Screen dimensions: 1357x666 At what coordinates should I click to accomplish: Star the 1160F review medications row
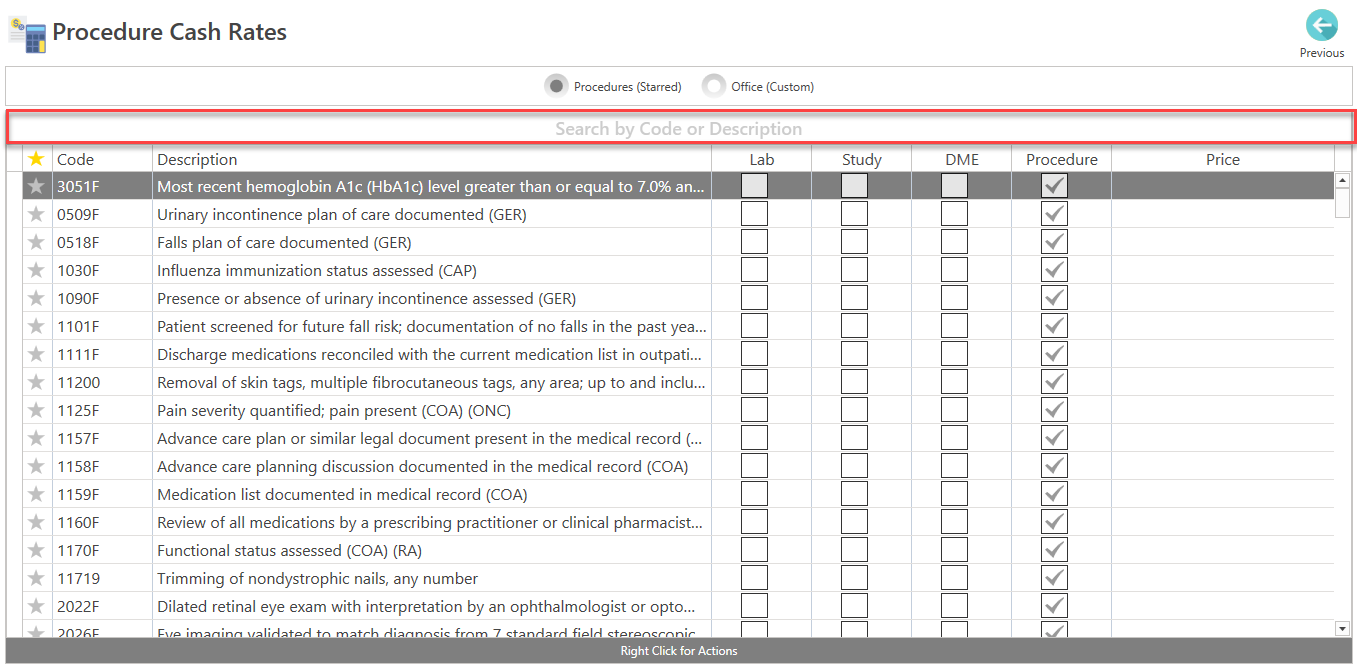37,522
